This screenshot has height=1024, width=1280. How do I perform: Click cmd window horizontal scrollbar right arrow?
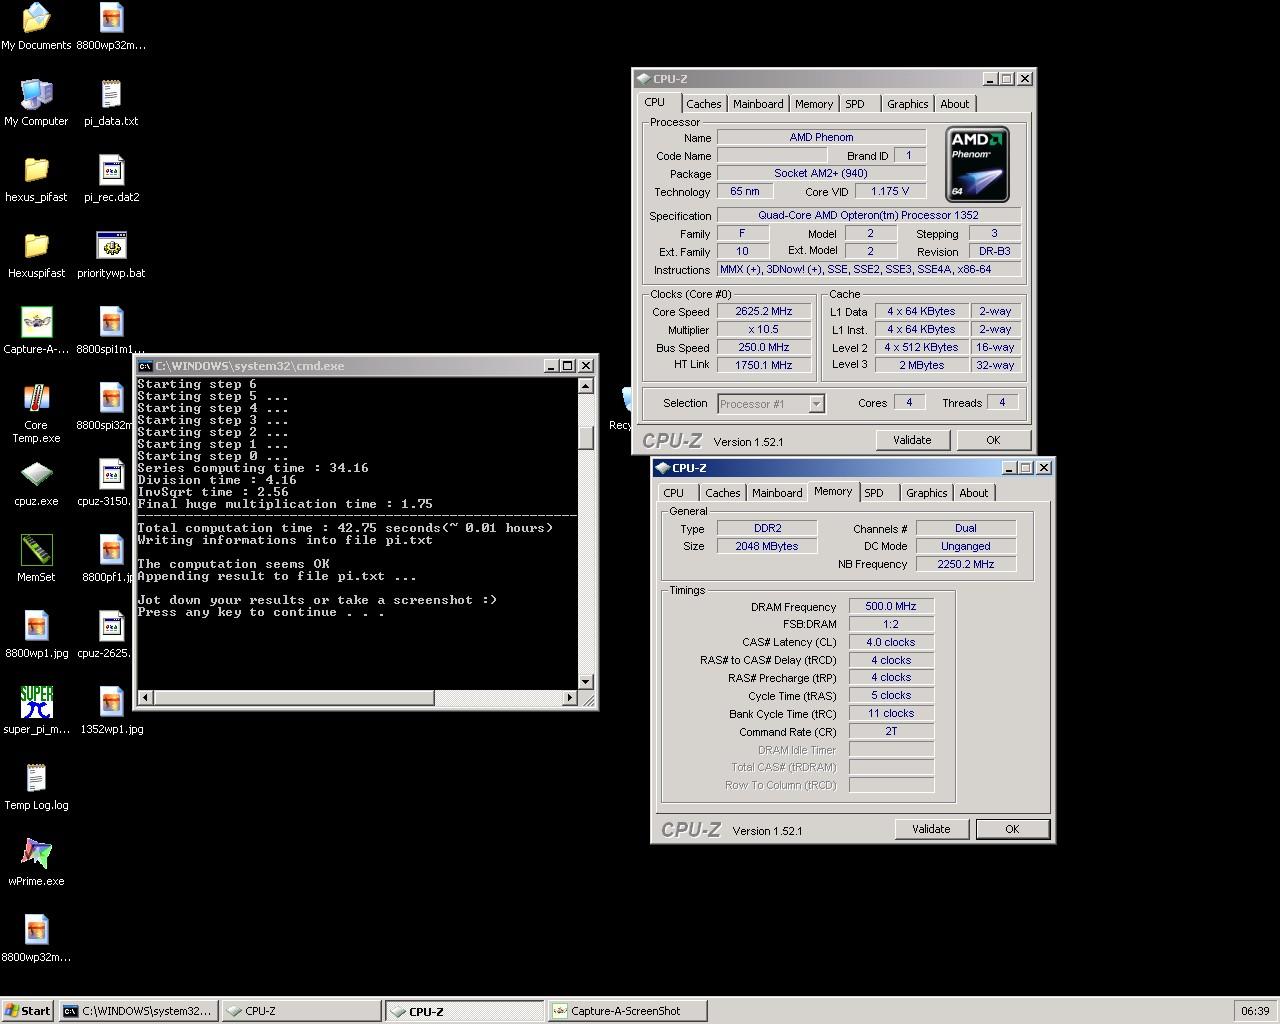point(570,697)
